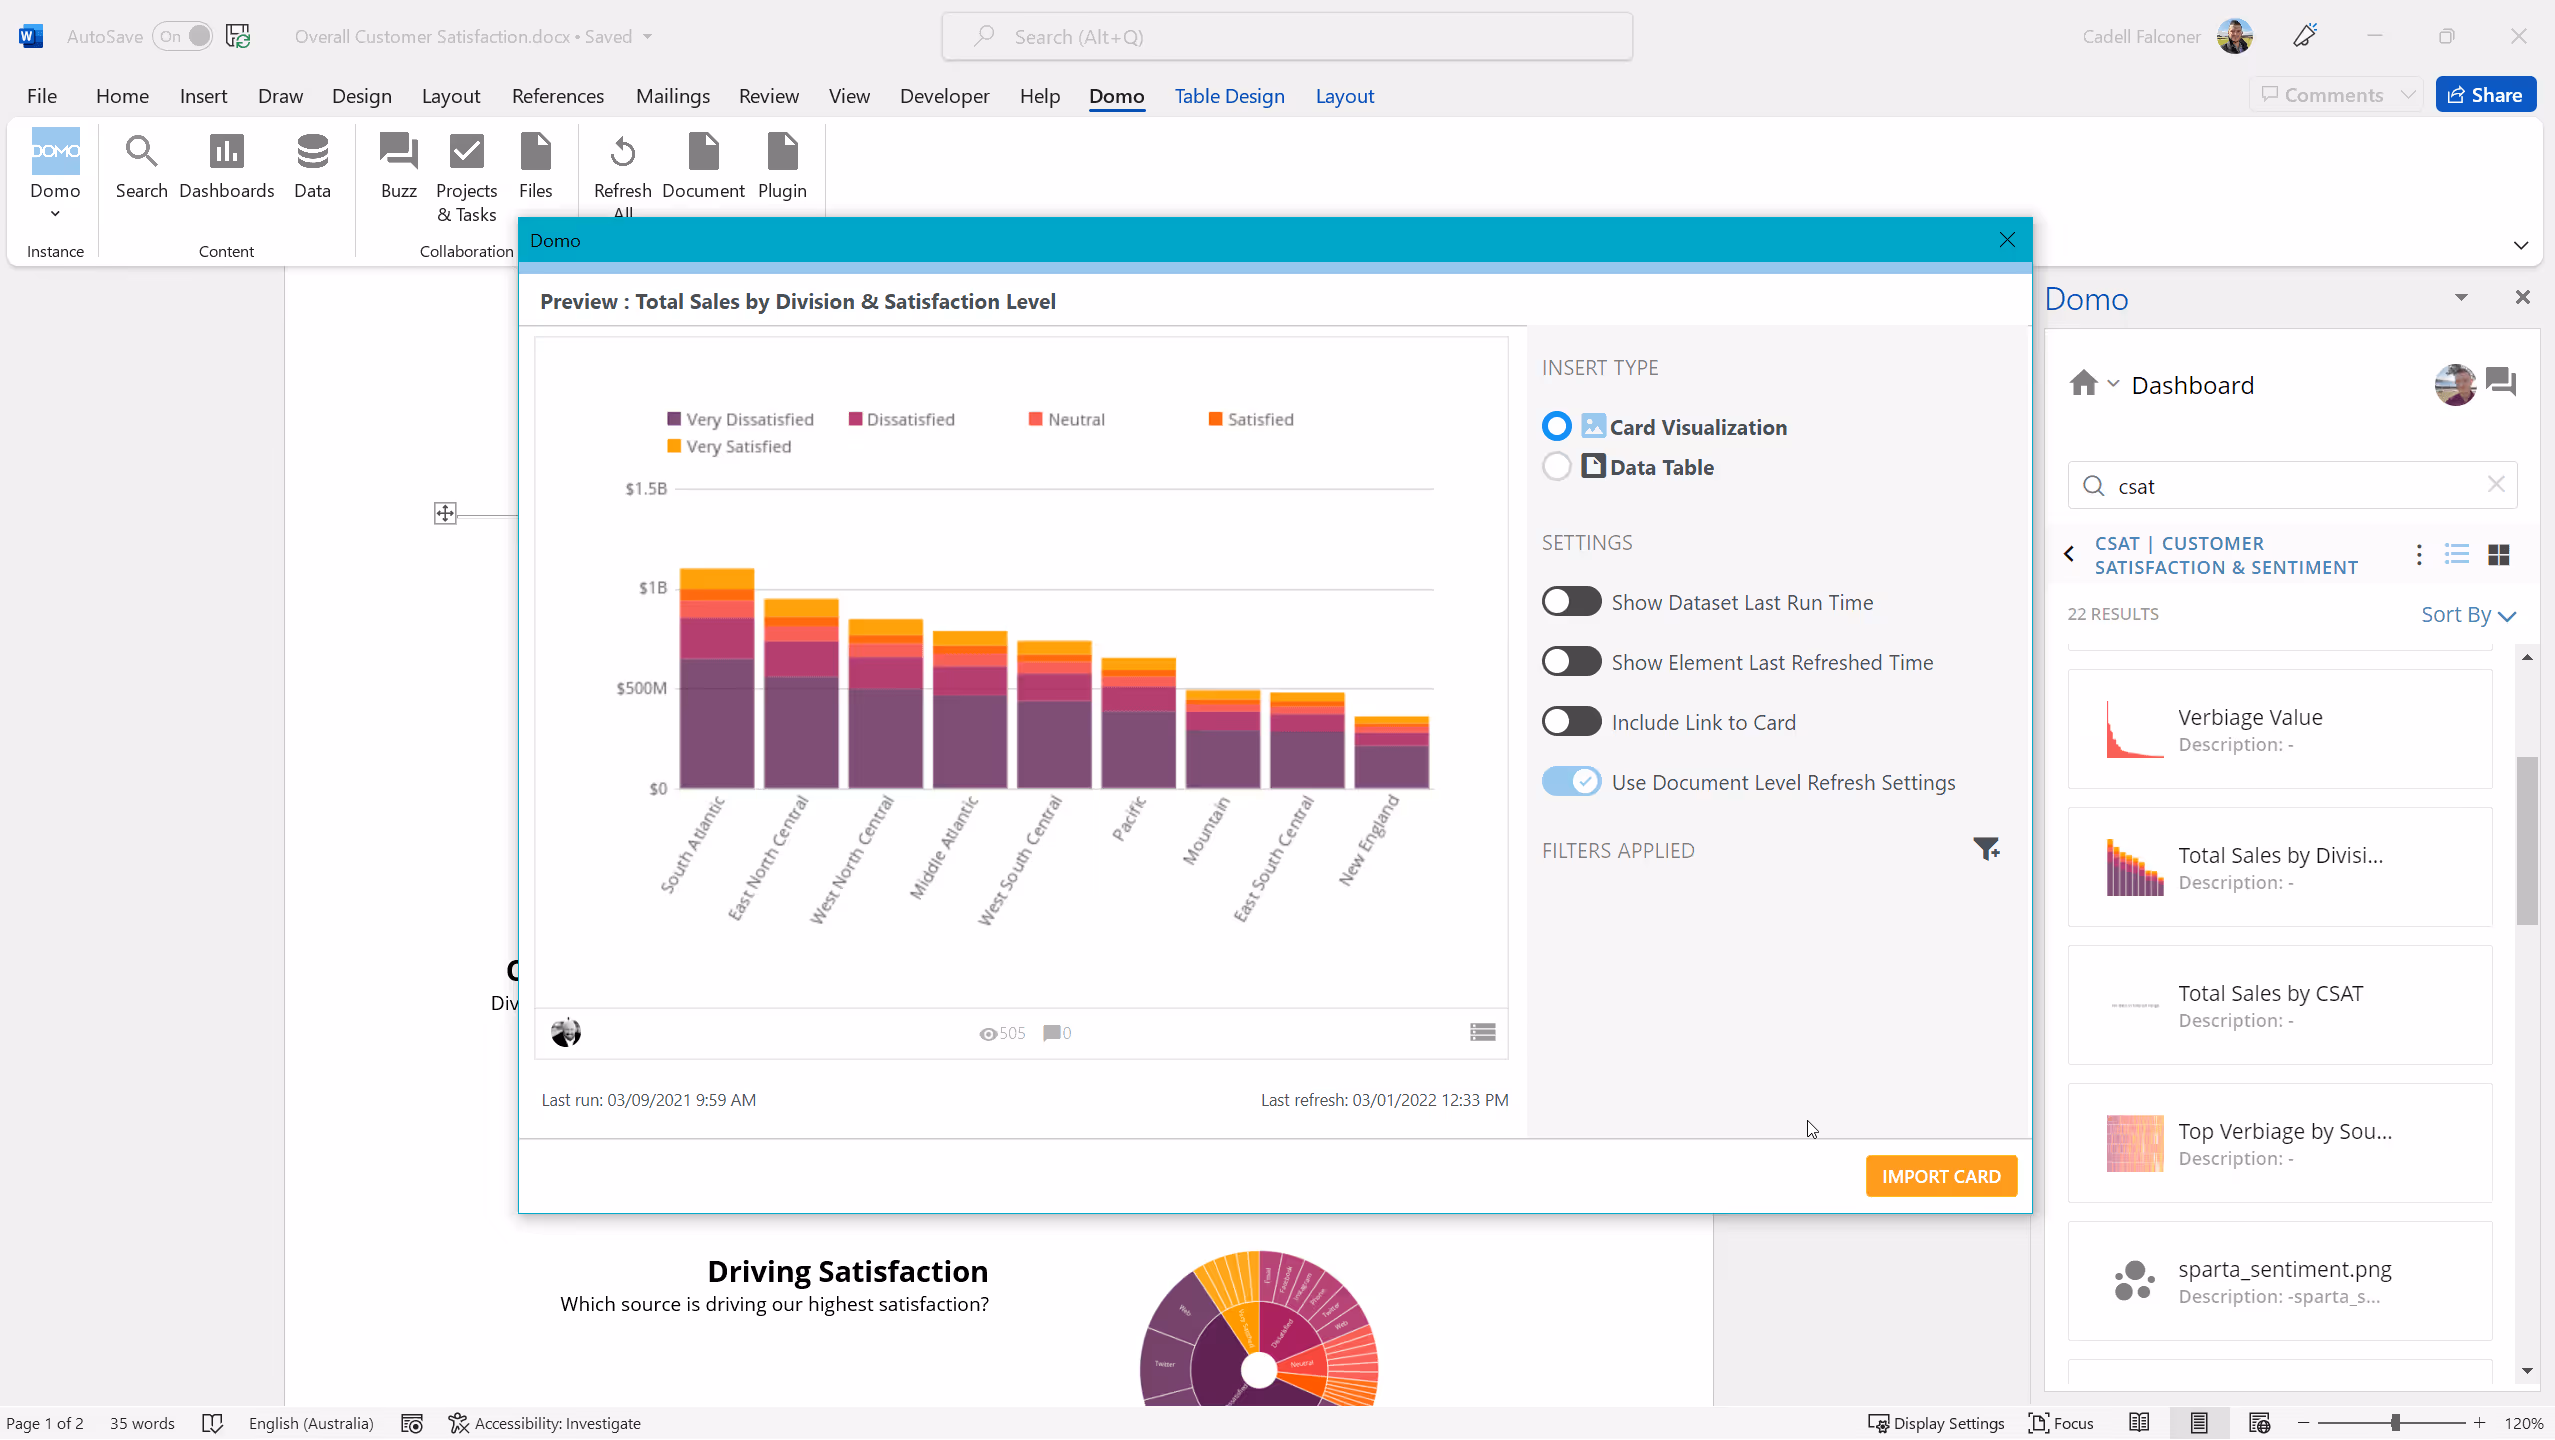Screen dimensions: 2555x1440
Task: Open Projects & Tasks in ribbon
Action: [466, 178]
